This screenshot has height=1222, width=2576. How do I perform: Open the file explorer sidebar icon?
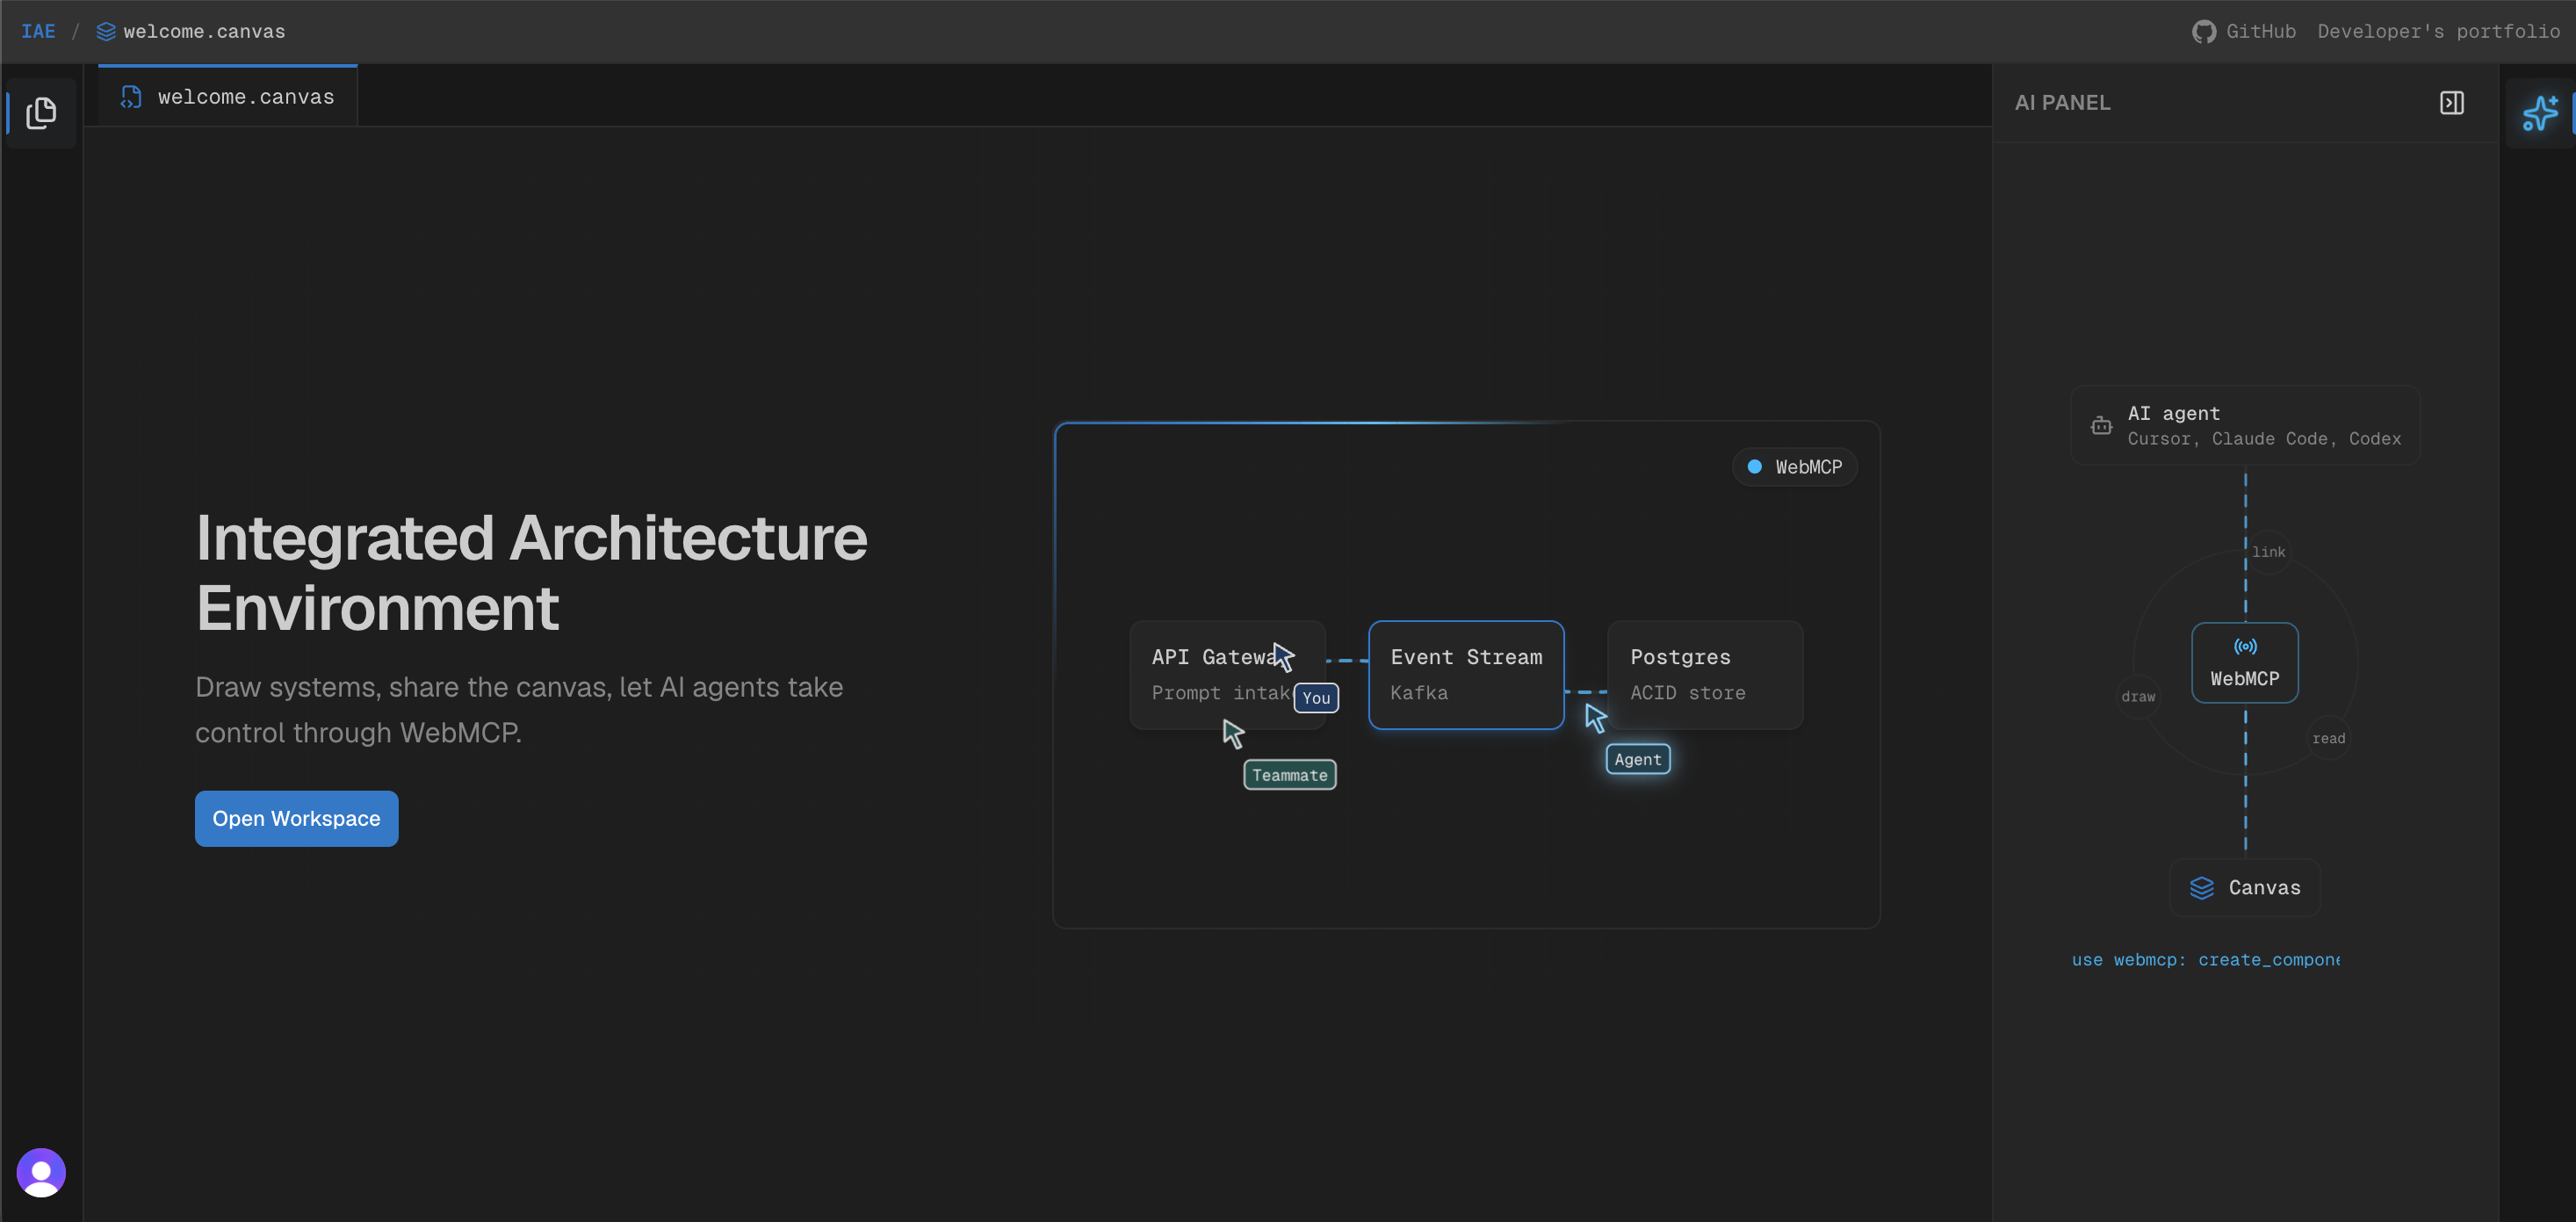(41, 113)
